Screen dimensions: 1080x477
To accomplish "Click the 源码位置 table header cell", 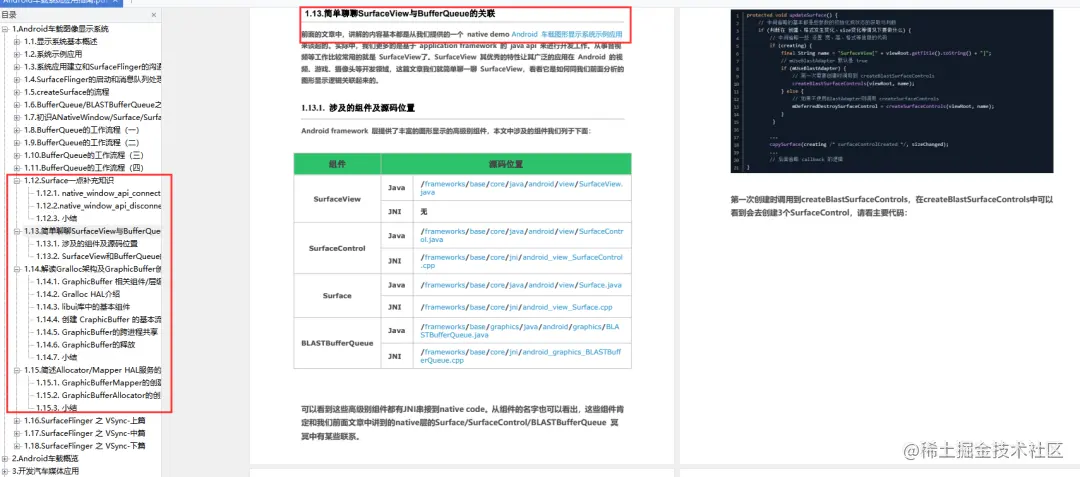I will pos(506,165).
